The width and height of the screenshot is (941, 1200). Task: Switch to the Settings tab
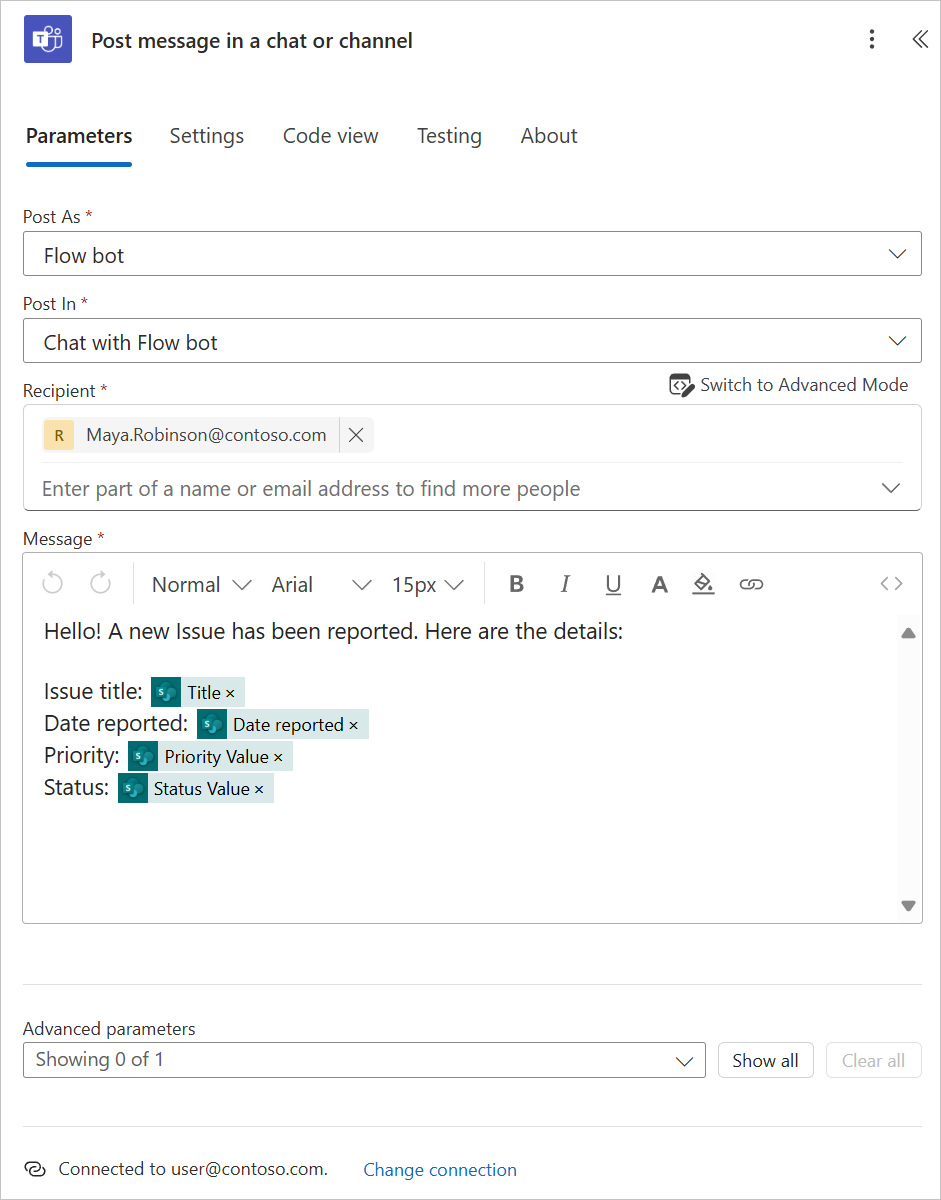206,136
